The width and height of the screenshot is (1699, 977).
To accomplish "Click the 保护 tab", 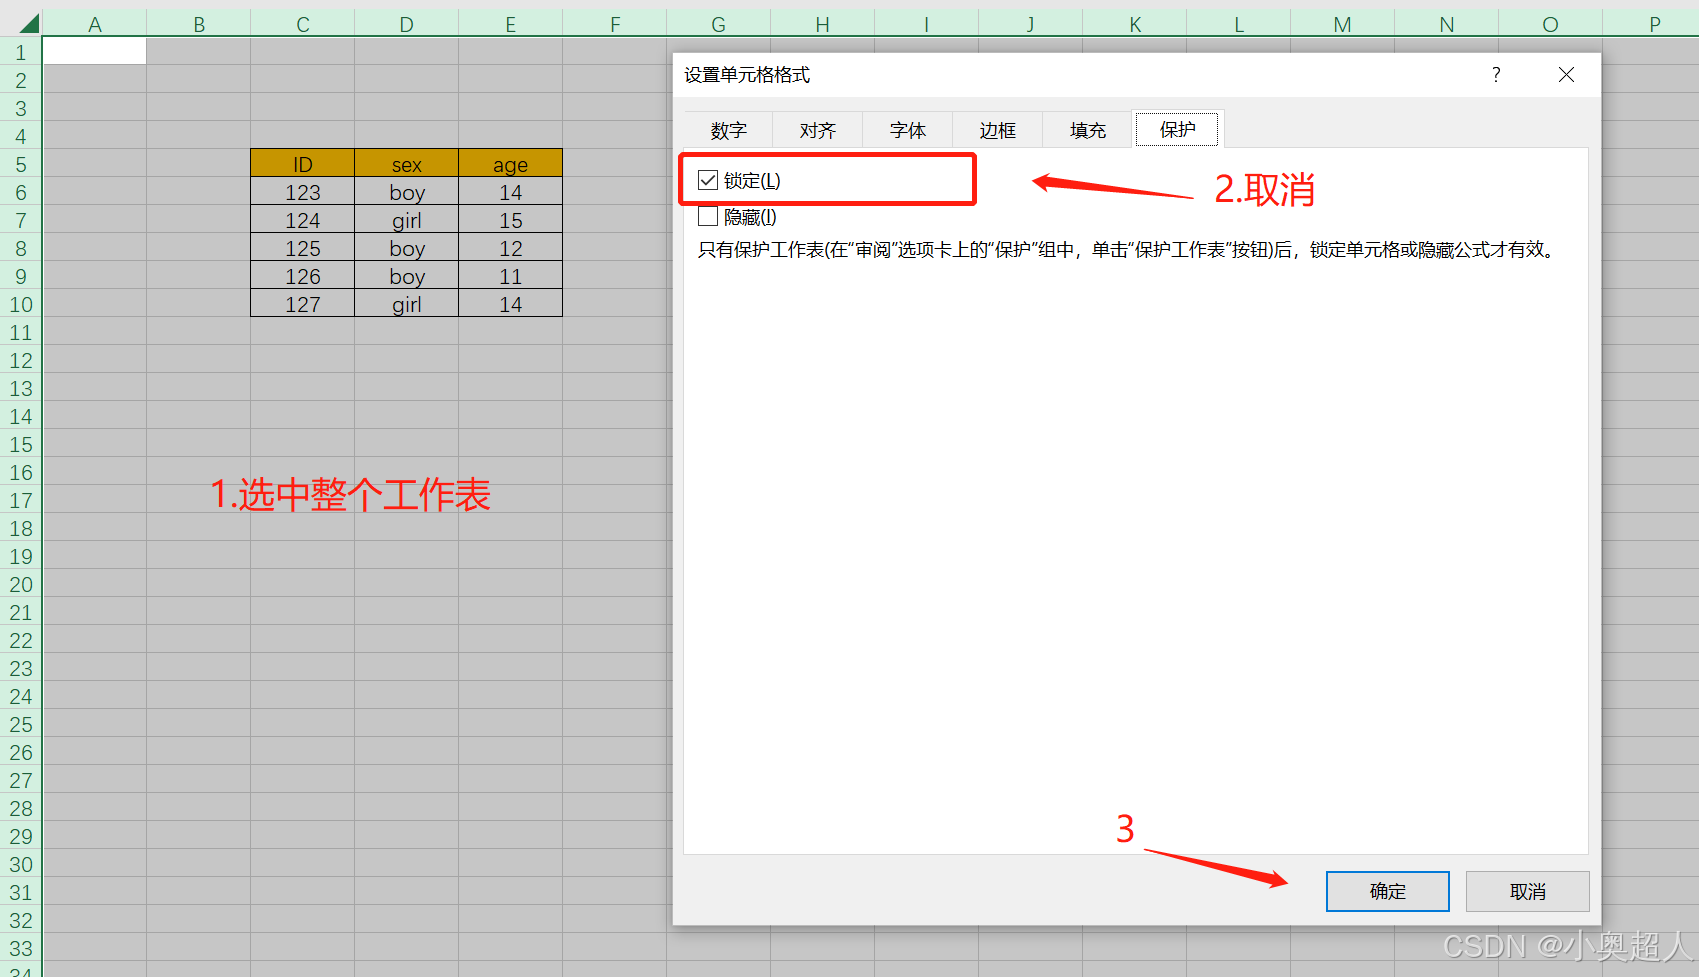I will (x=1178, y=129).
